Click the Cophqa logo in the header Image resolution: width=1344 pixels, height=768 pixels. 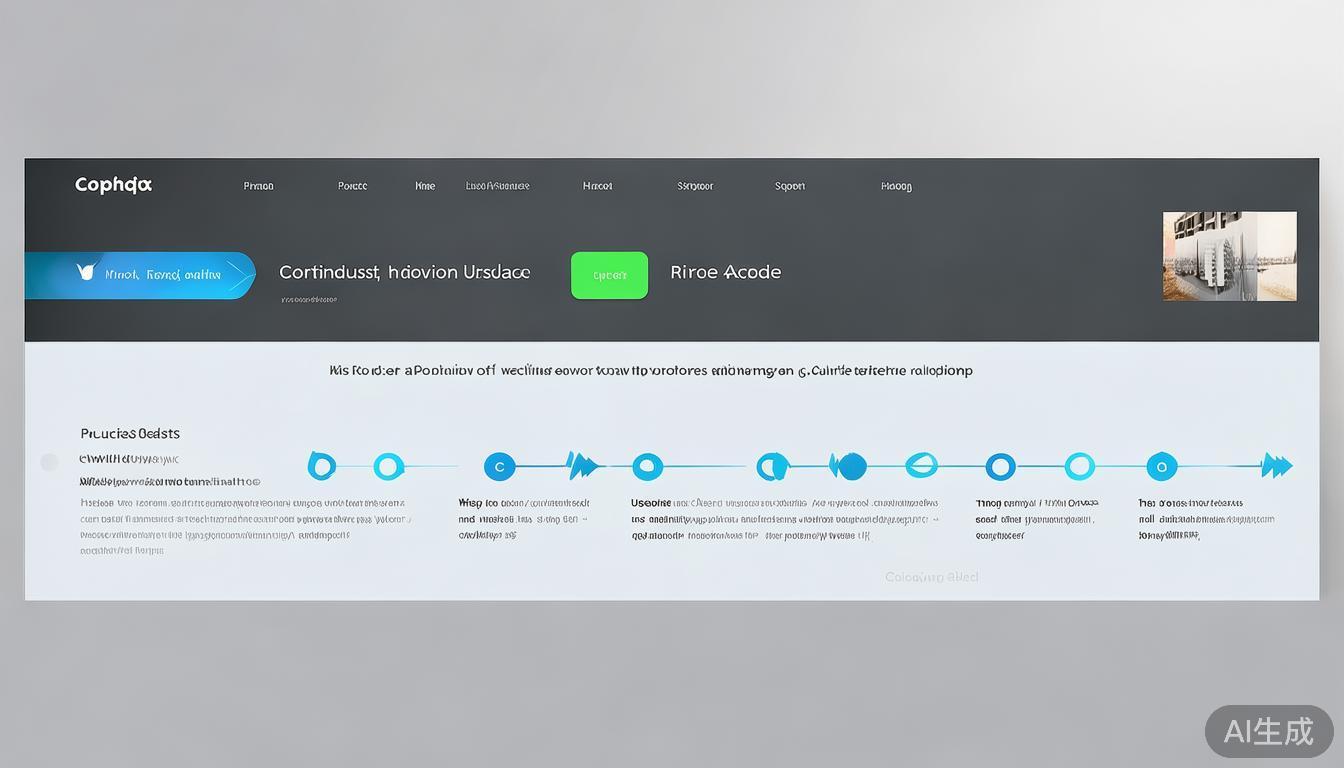pos(112,184)
